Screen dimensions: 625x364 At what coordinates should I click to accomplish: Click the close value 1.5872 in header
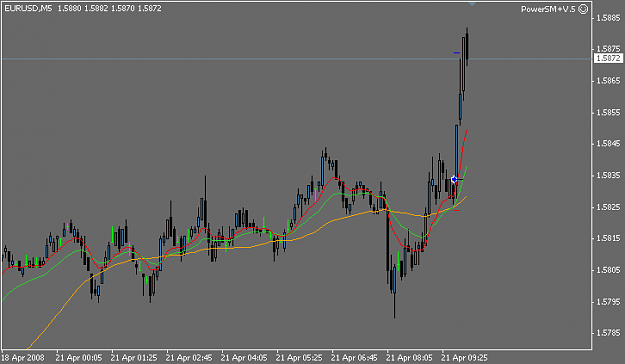tap(149, 8)
